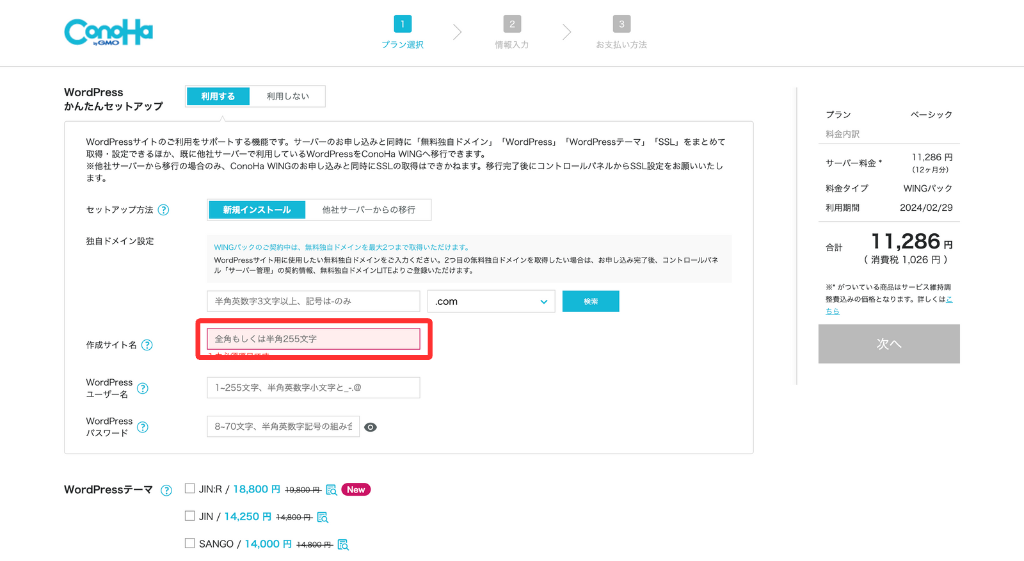Click help icon beside 作成サイト名
The image size is (1024, 561).
tap(147, 345)
